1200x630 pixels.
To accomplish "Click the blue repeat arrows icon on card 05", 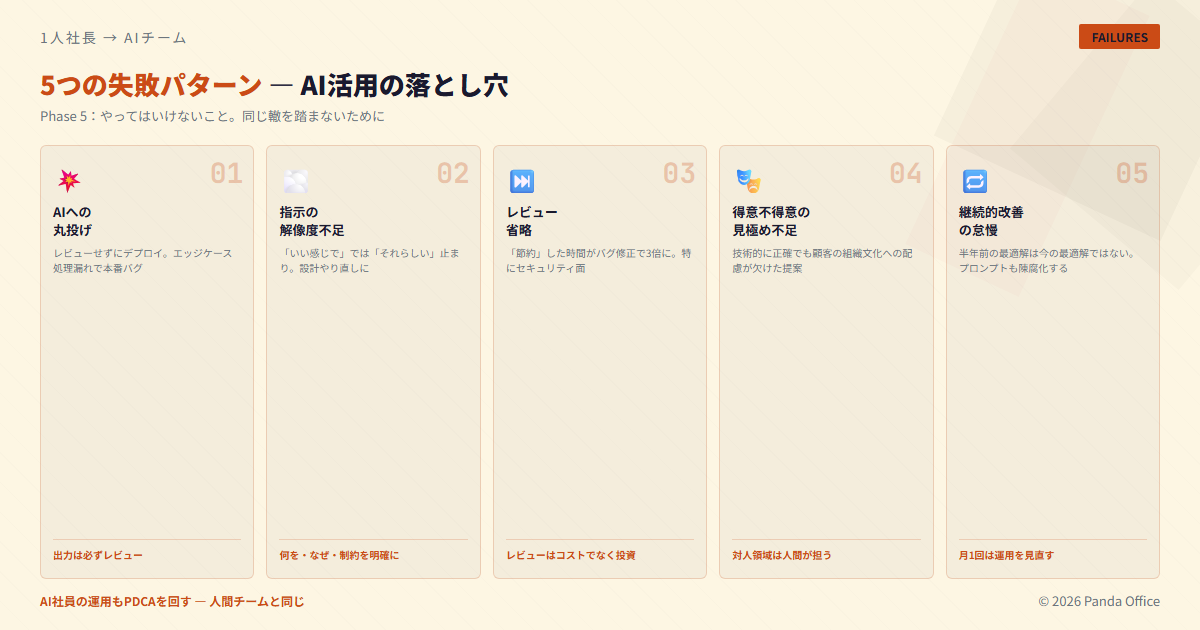I will coord(974,181).
